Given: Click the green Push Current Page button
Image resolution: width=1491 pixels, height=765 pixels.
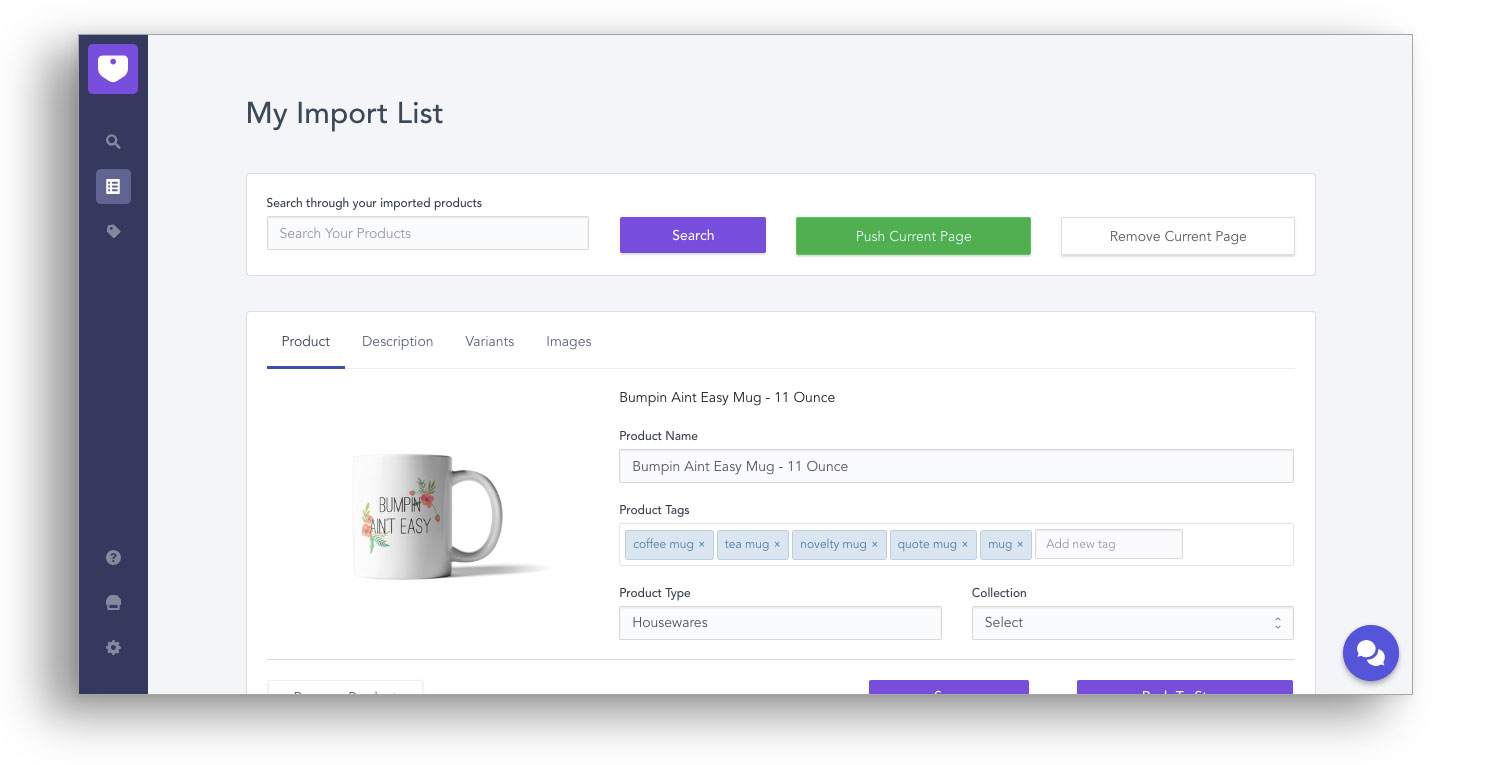Looking at the screenshot, I should click(x=913, y=237).
